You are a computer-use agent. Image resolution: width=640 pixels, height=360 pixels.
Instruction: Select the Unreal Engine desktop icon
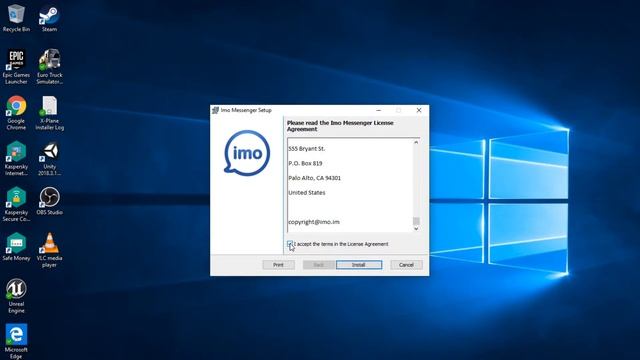[x=16, y=296]
